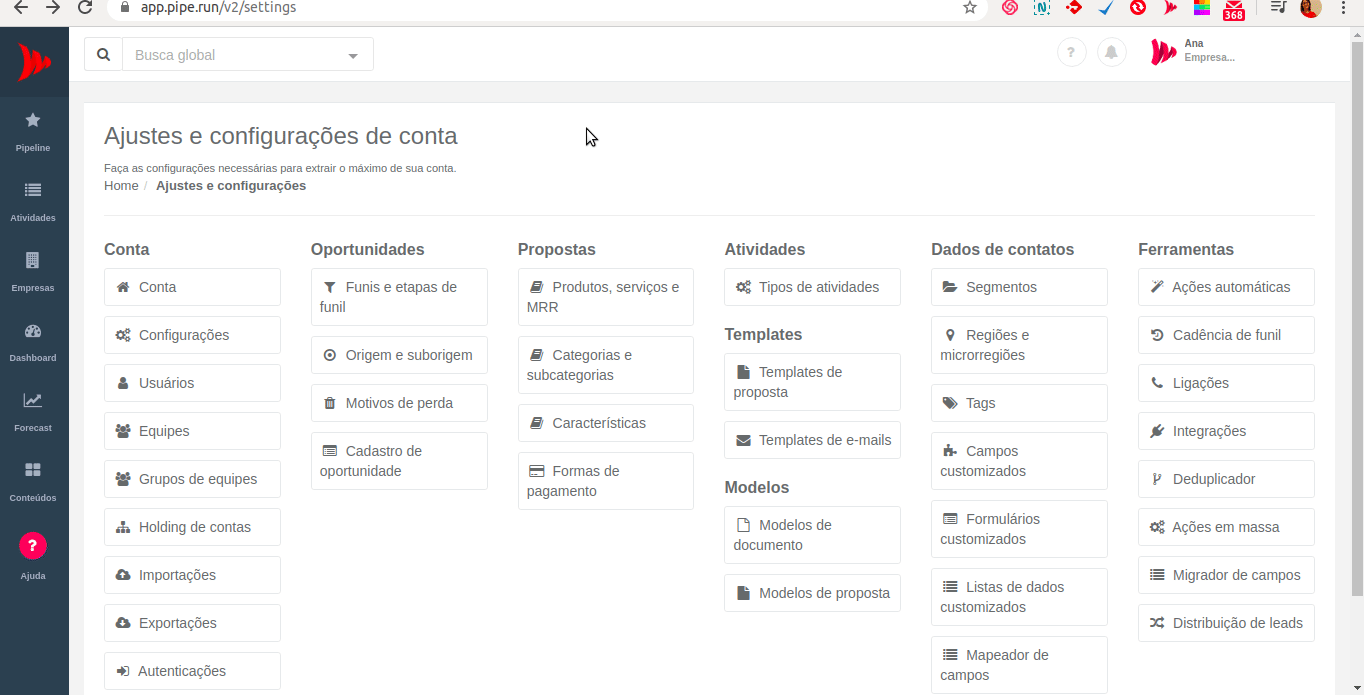Expand the Busca global dropdown arrow
Viewport: 1364px width, 695px height.
[352, 56]
